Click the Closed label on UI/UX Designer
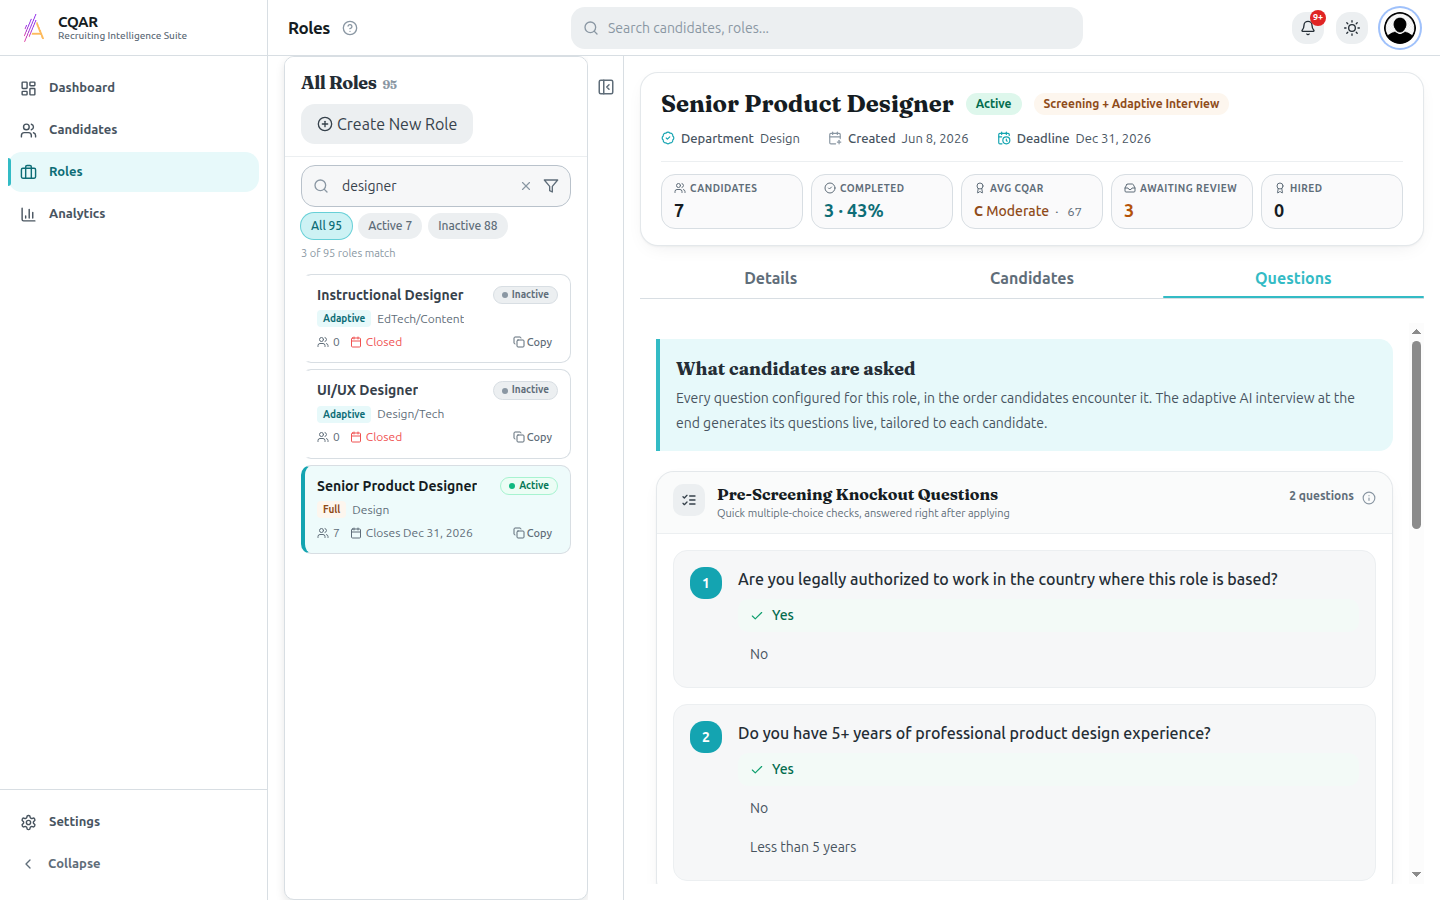Image resolution: width=1440 pixels, height=900 pixels. coord(376,437)
